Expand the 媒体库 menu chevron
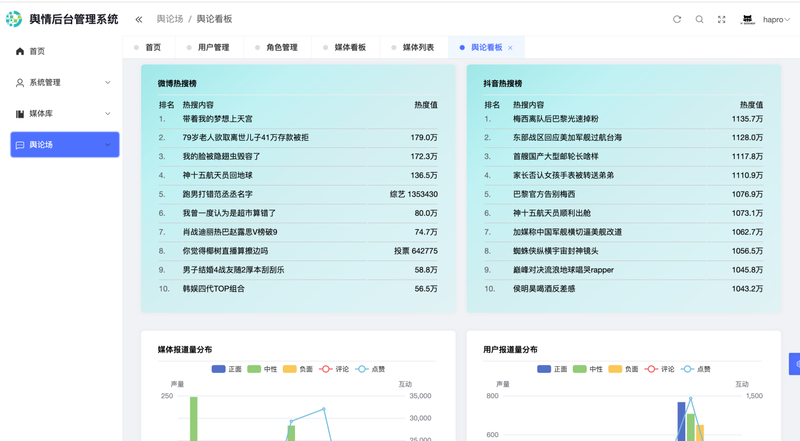 point(108,113)
